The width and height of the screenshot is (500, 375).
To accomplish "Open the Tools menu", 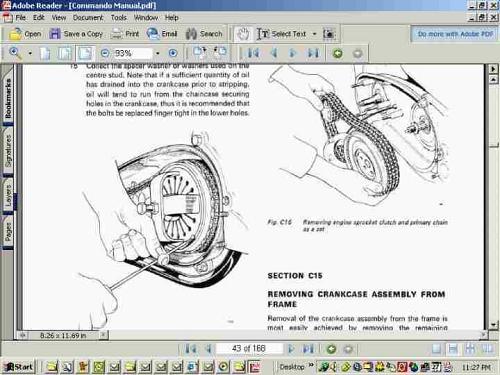I will [x=119, y=18].
